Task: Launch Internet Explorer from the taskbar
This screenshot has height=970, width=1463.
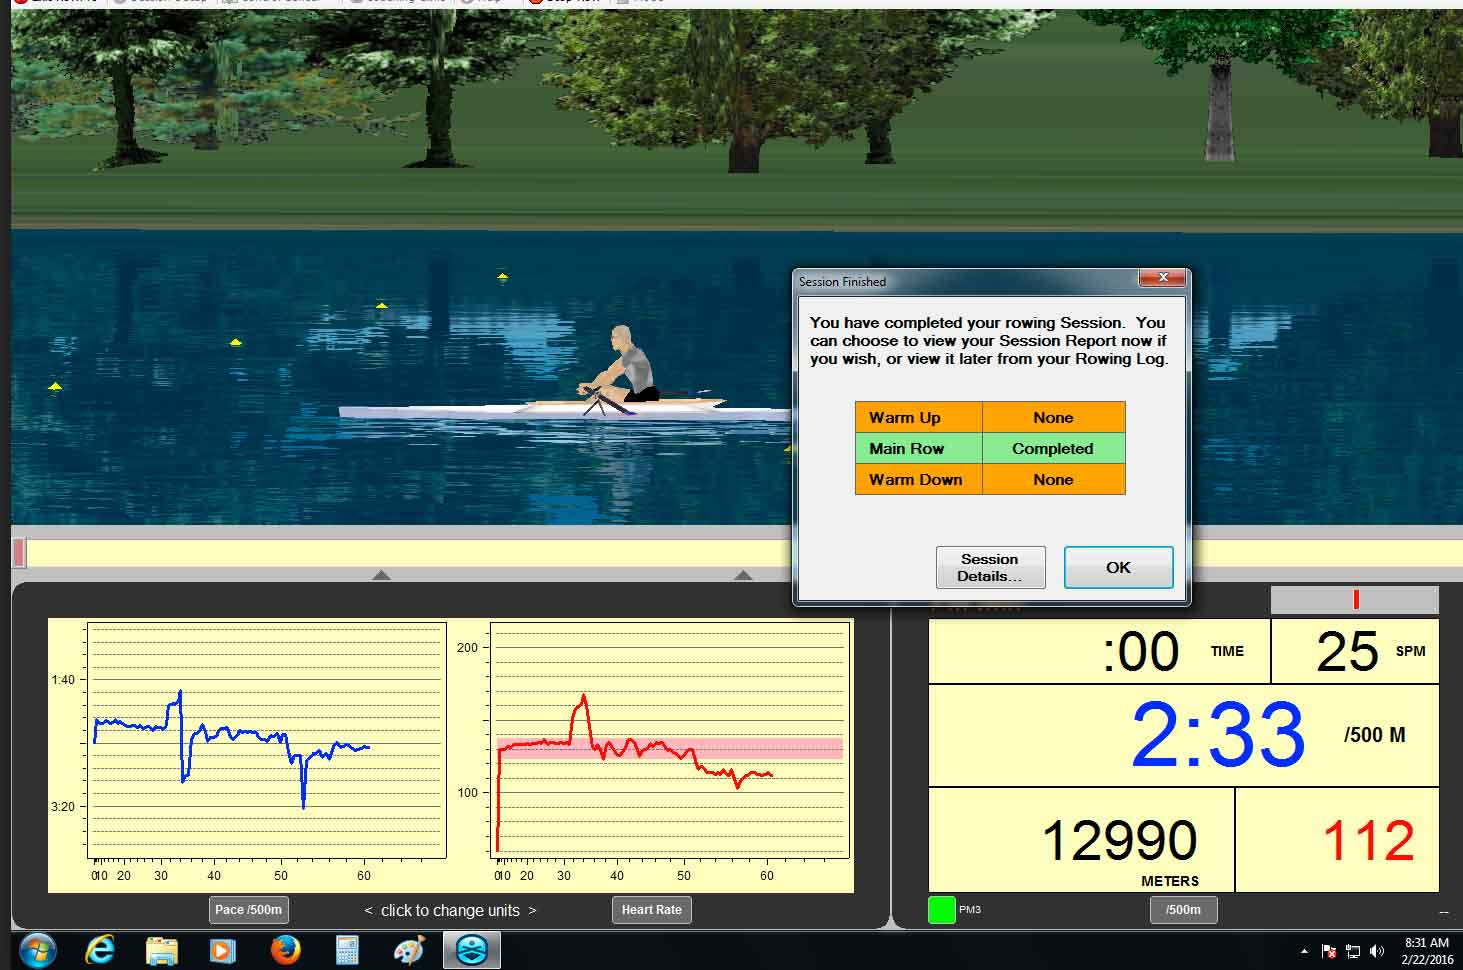Action: click(100, 949)
